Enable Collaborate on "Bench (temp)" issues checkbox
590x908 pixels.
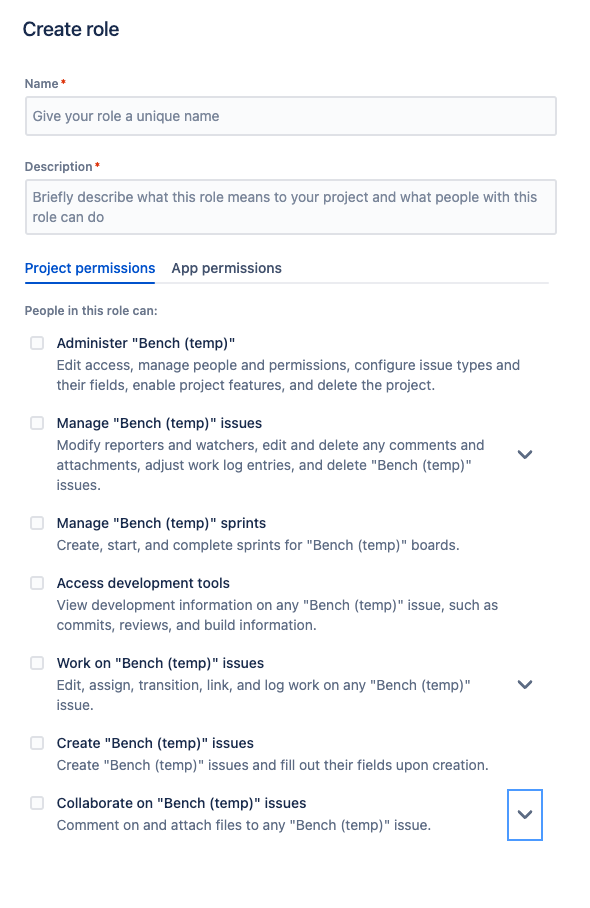(x=37, y=803)
